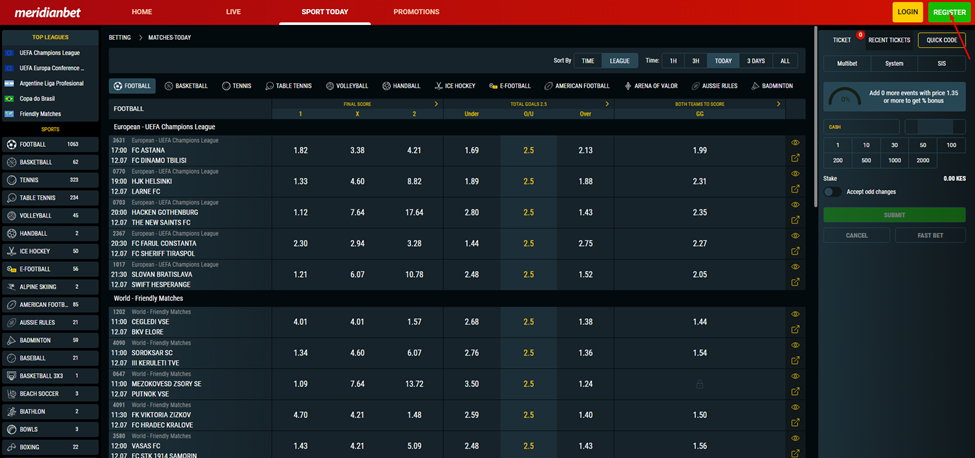Select the System ticket tab
This screenshot has height=458, width=975.
(894, 63)
